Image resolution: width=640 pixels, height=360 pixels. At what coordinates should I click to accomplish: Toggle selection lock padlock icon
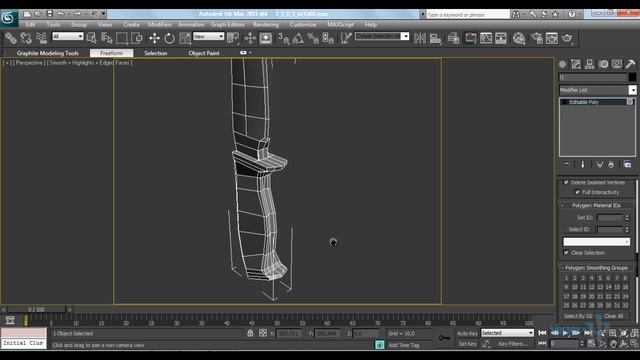[x=250, y=333]
